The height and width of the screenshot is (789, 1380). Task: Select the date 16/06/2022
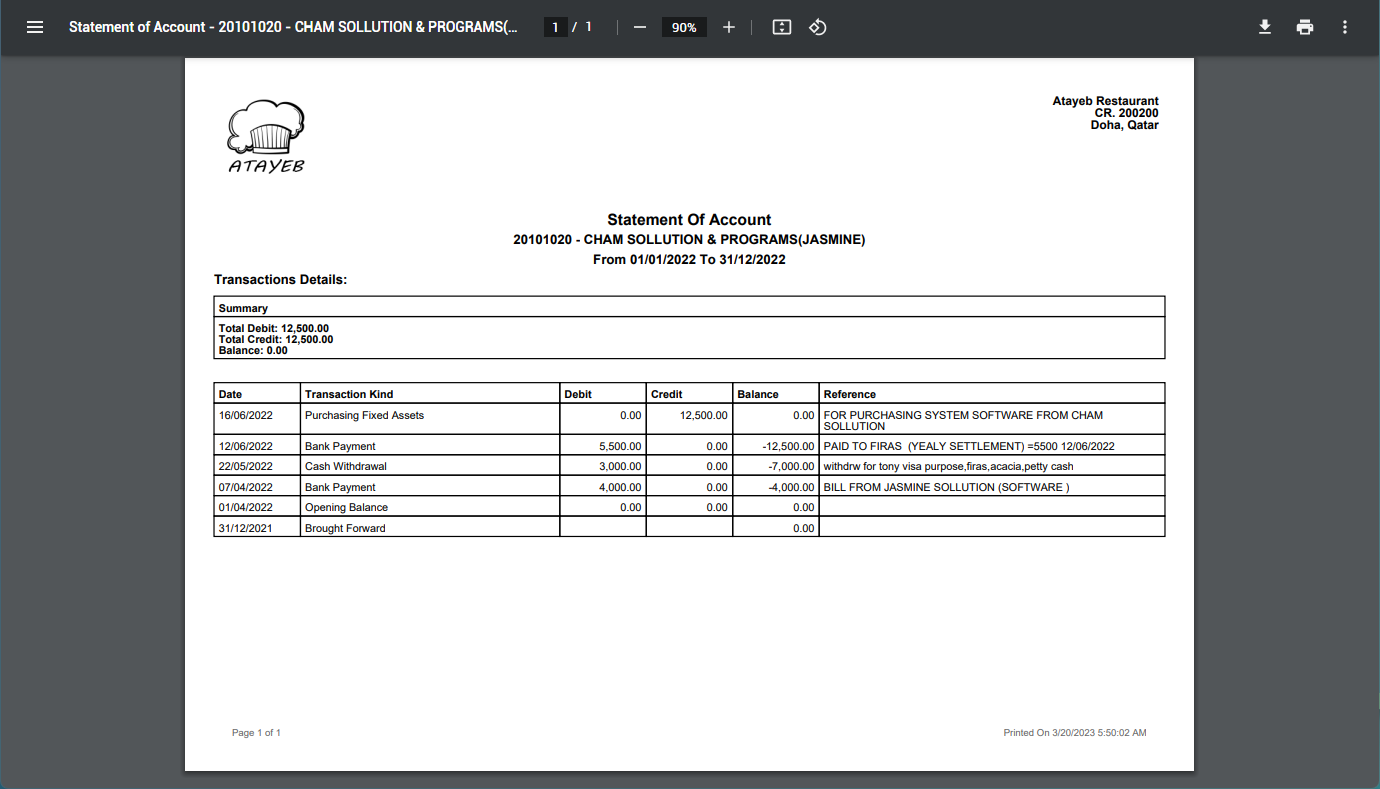click(246, 415)
